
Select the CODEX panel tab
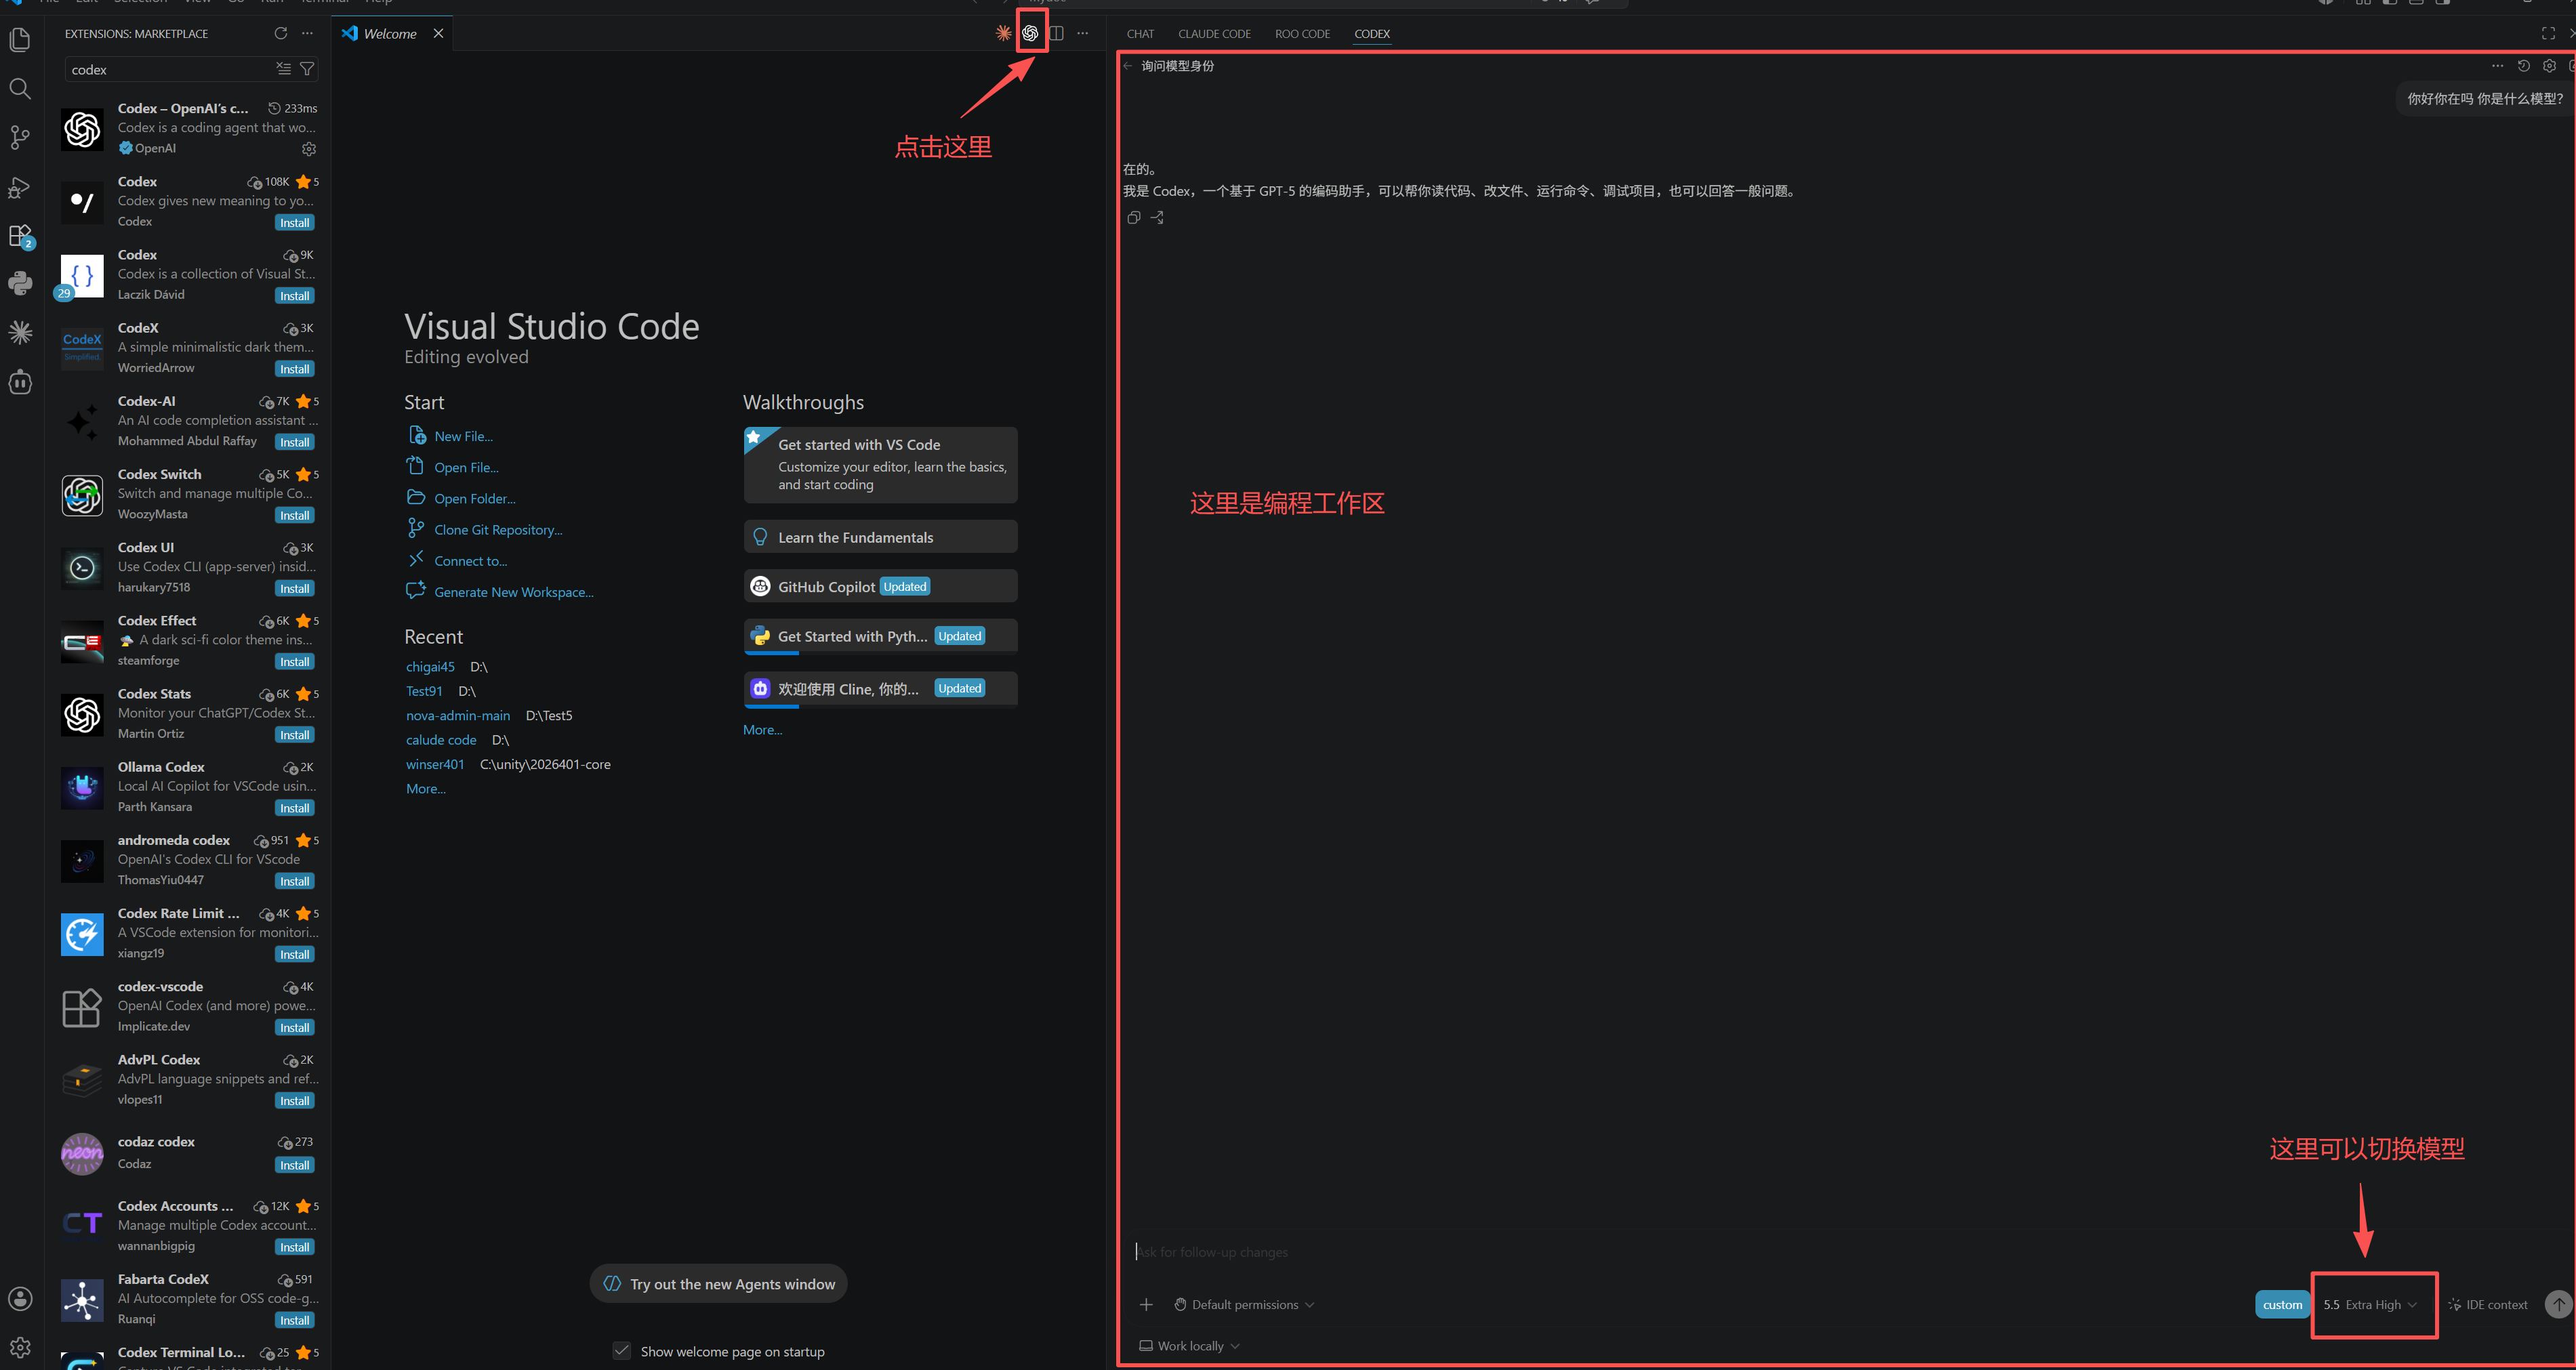pos(1372,33)
